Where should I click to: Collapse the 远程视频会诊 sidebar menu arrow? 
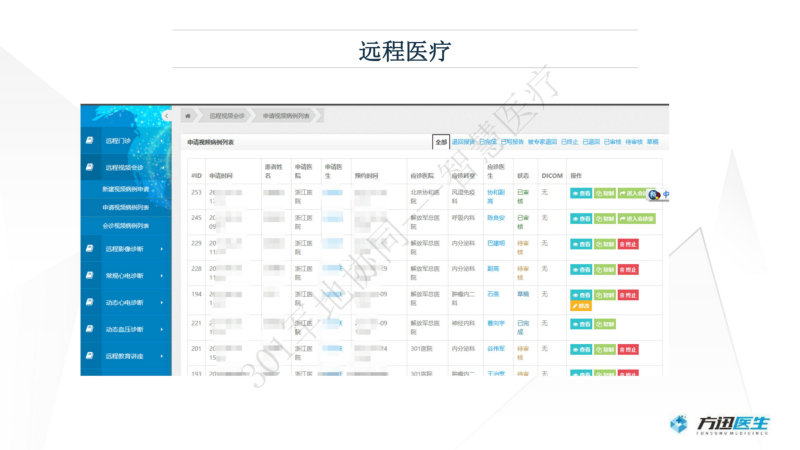(163, 167)
